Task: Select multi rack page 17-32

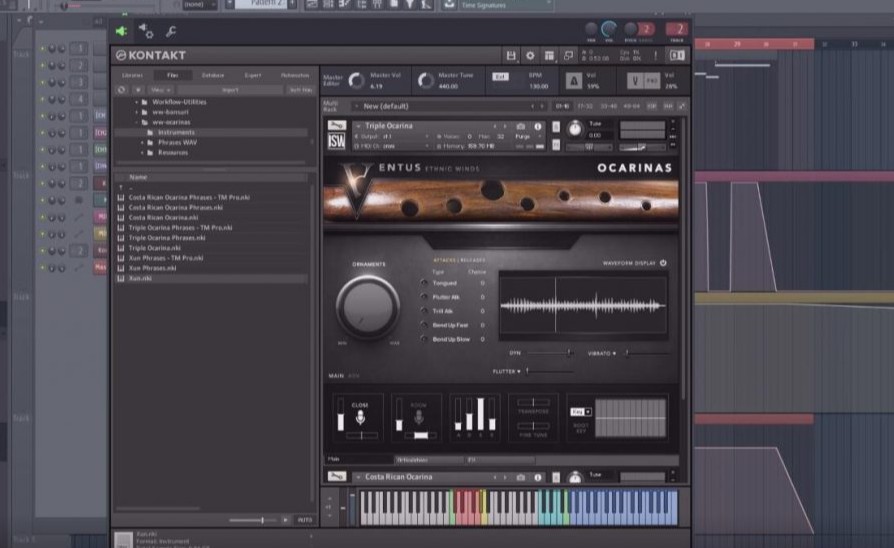Action: (x=585, y=106)
